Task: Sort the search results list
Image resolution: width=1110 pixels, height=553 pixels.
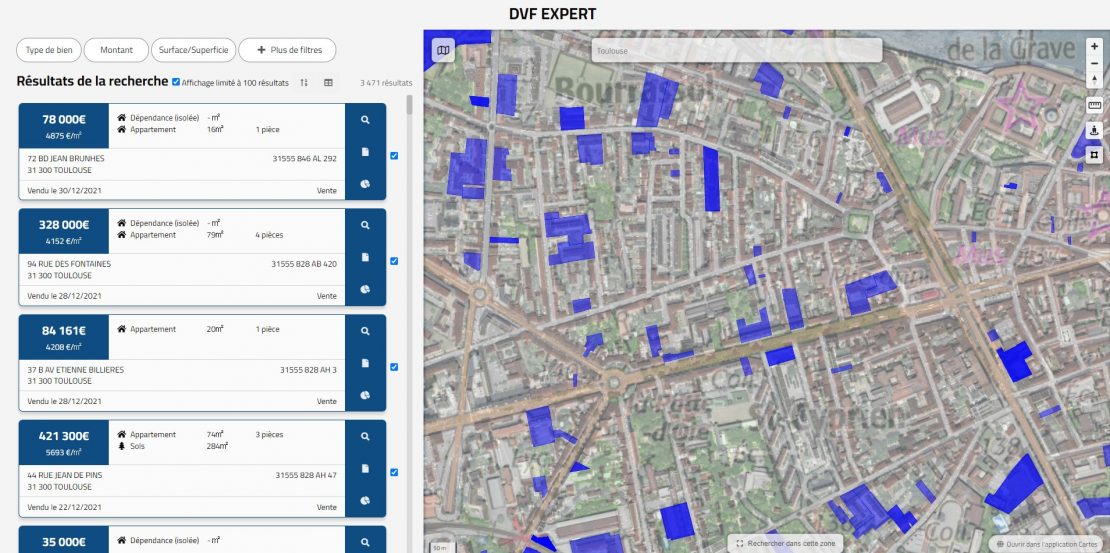Action: pyautogui.click(x=304, y=83)
